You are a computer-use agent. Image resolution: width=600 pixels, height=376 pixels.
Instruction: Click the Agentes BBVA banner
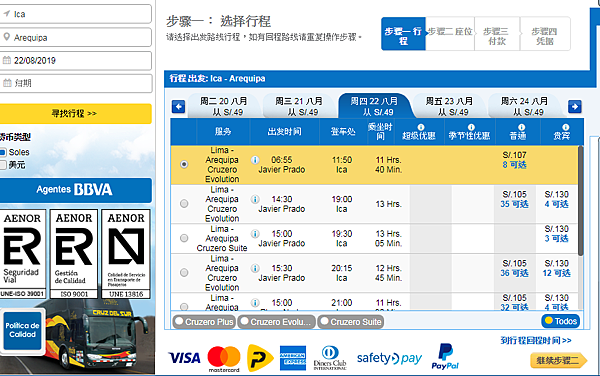point(75,190)
